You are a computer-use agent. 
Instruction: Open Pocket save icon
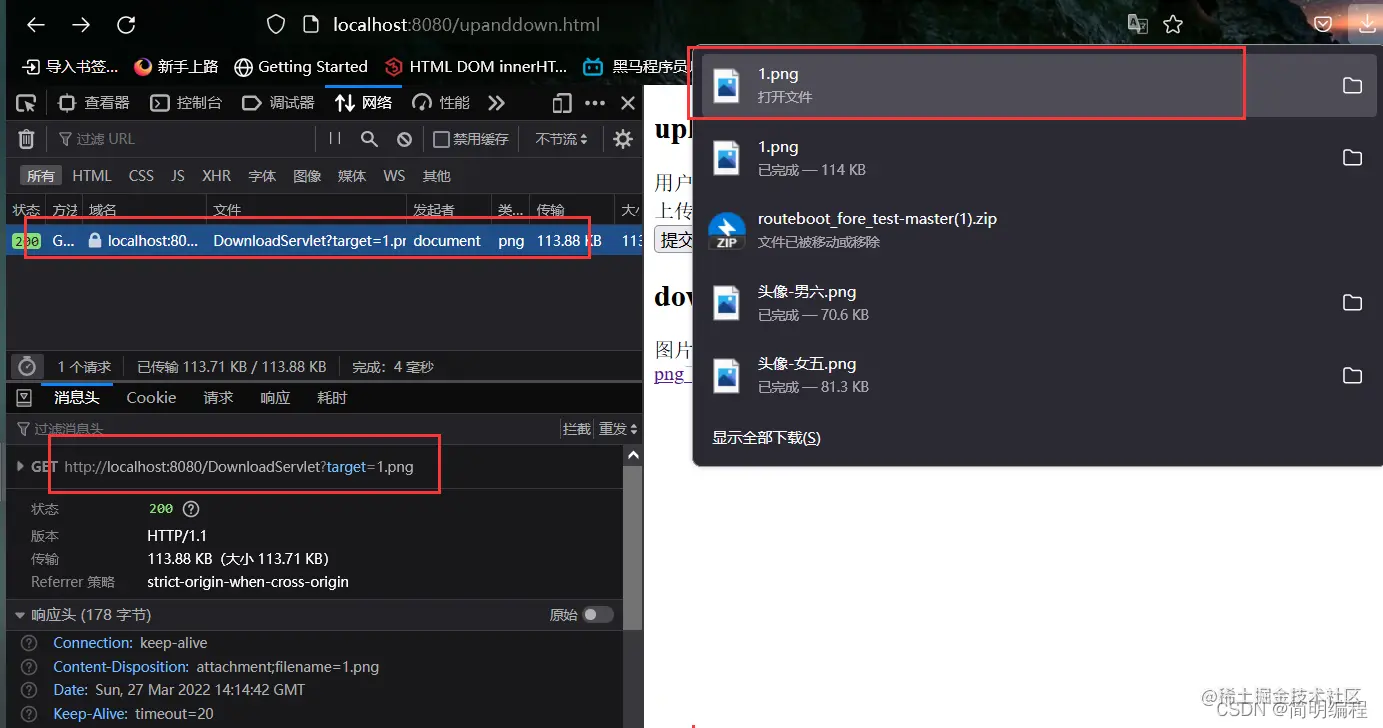click(x=1323, y=25)
